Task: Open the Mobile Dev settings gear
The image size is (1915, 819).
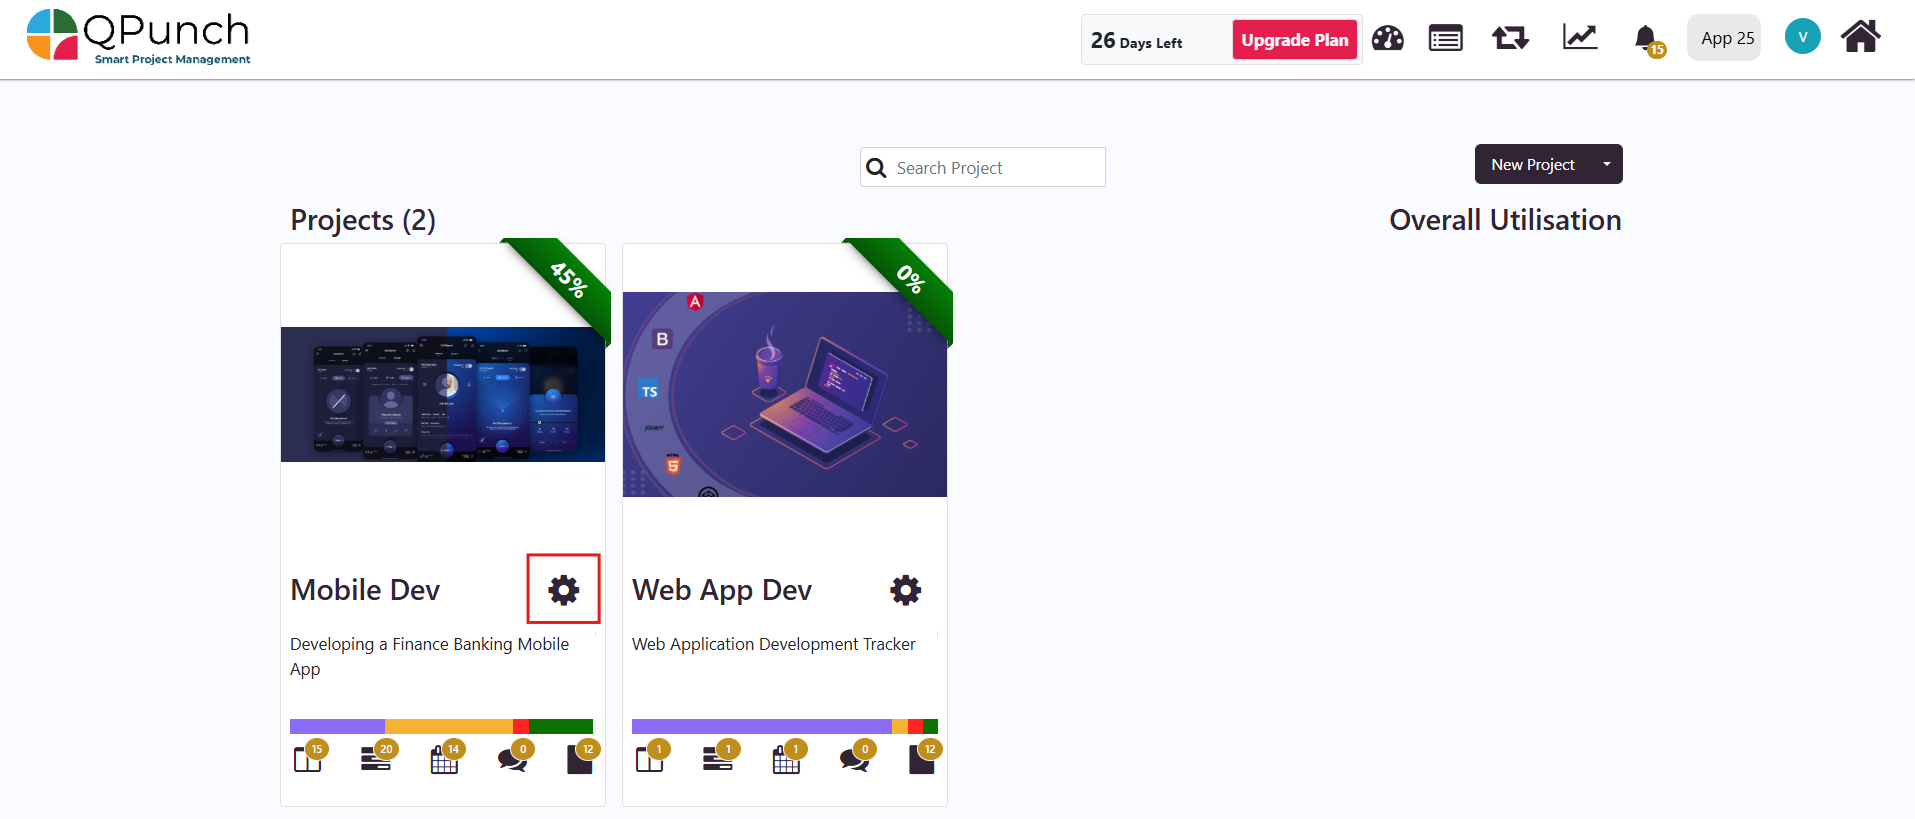Action: pyautogui.click(x=564, y=590)
